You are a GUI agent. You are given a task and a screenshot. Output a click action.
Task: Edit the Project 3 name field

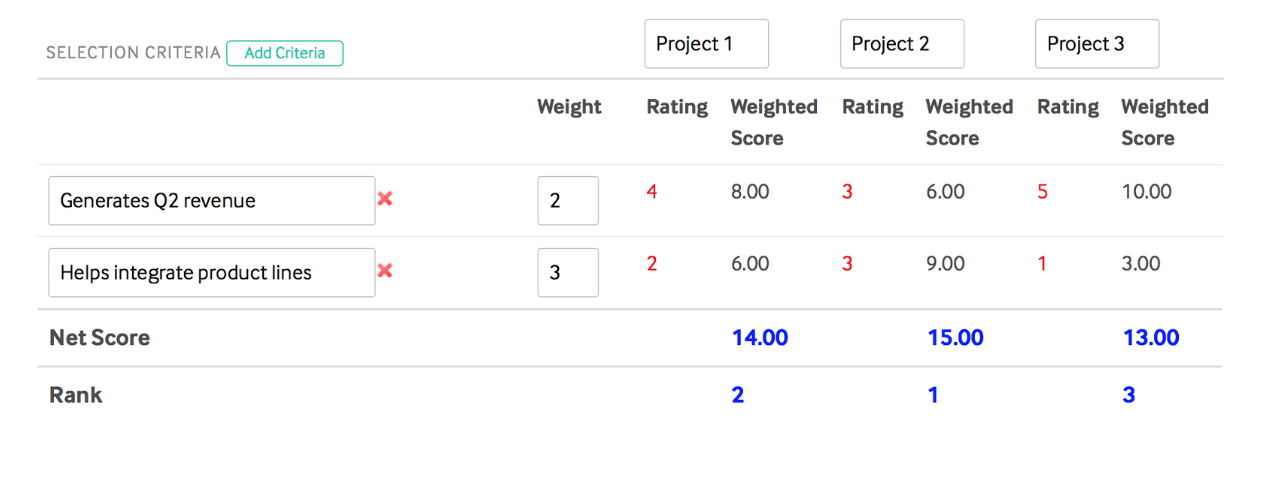1096,44
